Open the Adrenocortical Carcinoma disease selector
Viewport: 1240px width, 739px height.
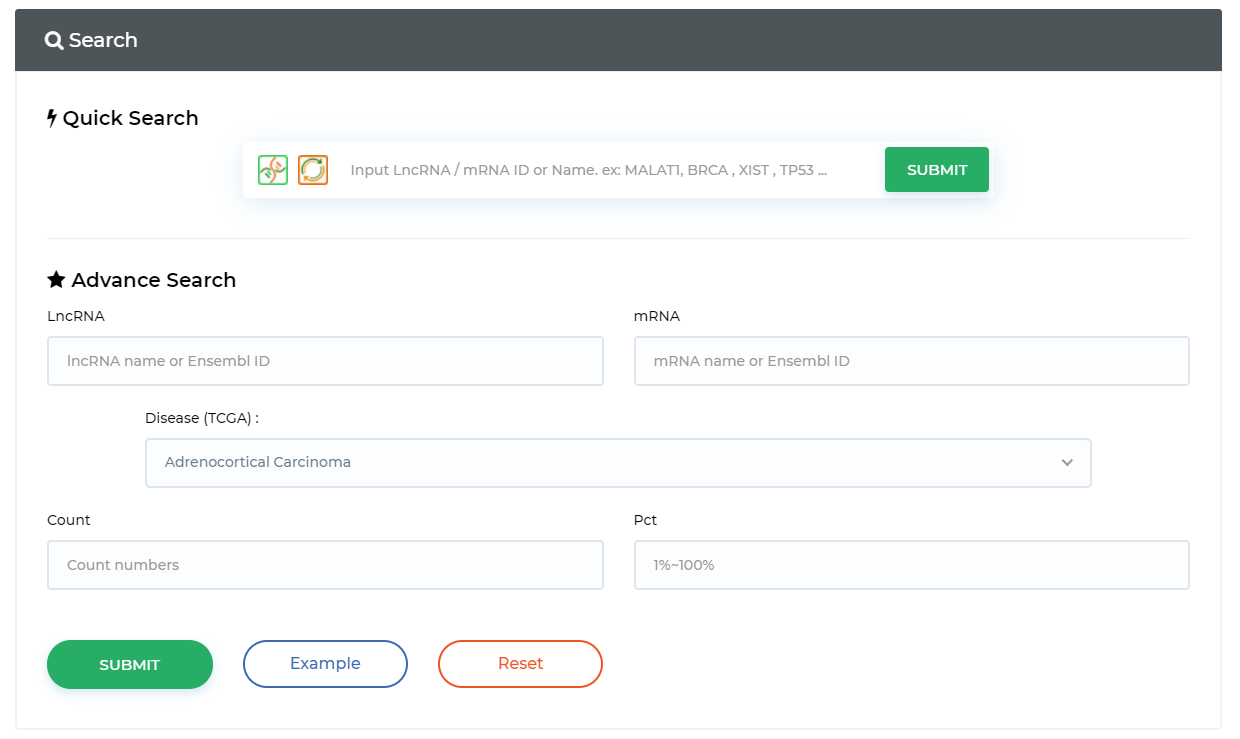tap(600, 463)
